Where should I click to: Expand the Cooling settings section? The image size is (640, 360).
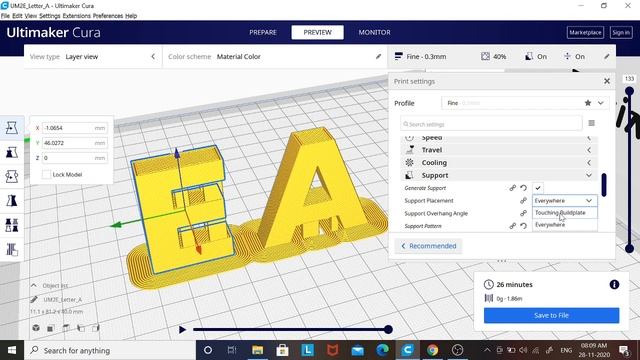point(499,162)
